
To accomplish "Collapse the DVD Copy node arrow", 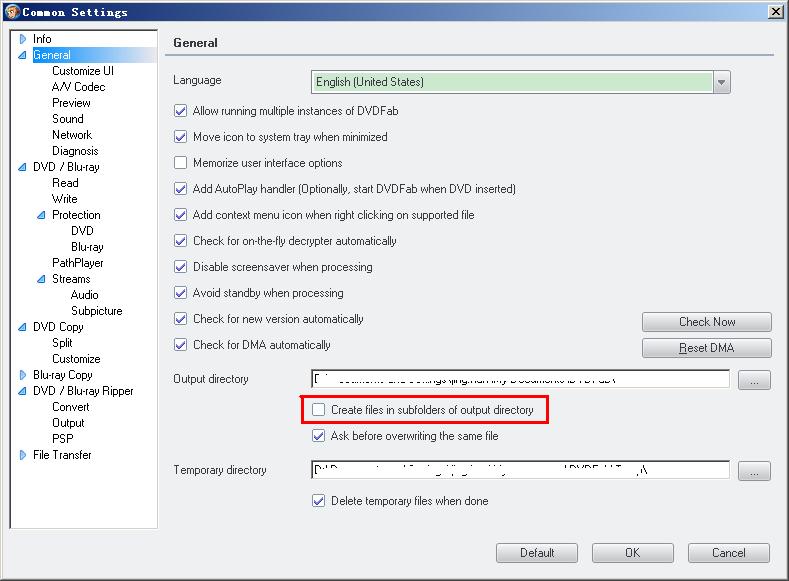I will tap(22, 327).
